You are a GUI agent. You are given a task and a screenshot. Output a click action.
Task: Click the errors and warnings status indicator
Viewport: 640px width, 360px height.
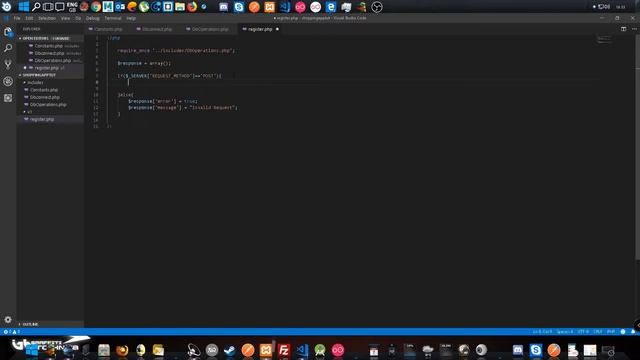pos(11,331)
